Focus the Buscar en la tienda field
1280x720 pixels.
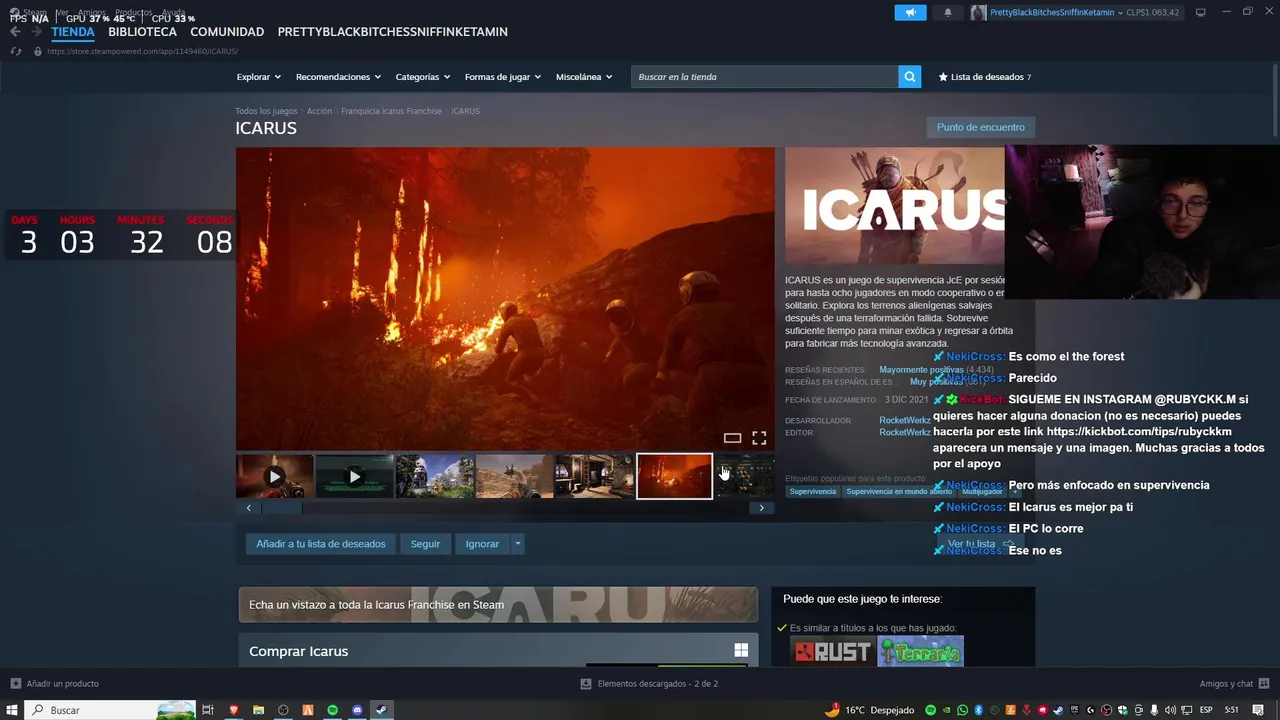(x=764, y=77)
